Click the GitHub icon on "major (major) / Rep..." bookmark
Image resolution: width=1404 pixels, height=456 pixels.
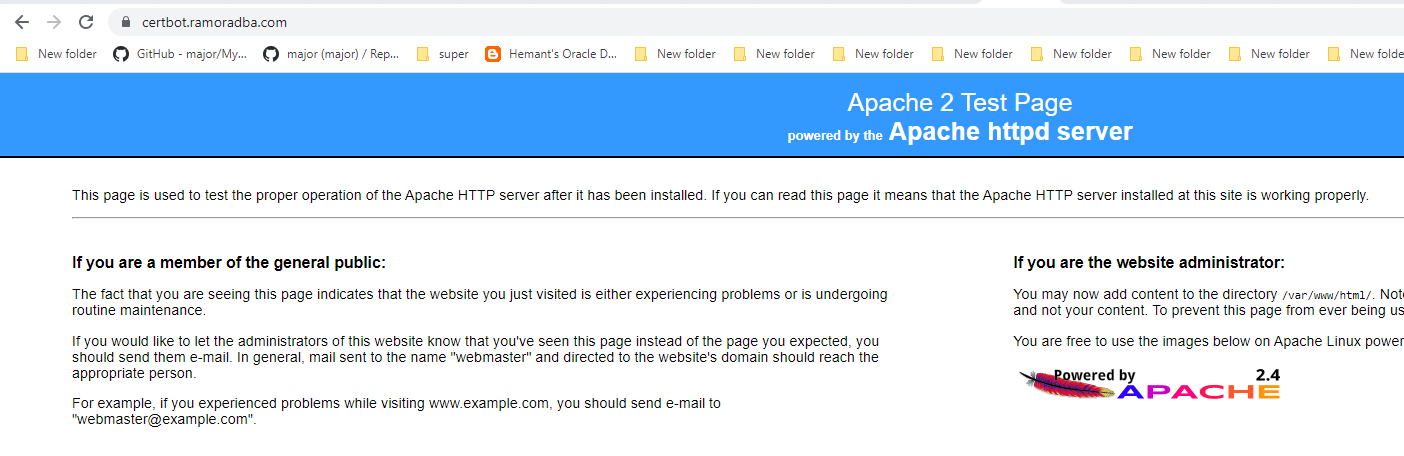[271, 54]
